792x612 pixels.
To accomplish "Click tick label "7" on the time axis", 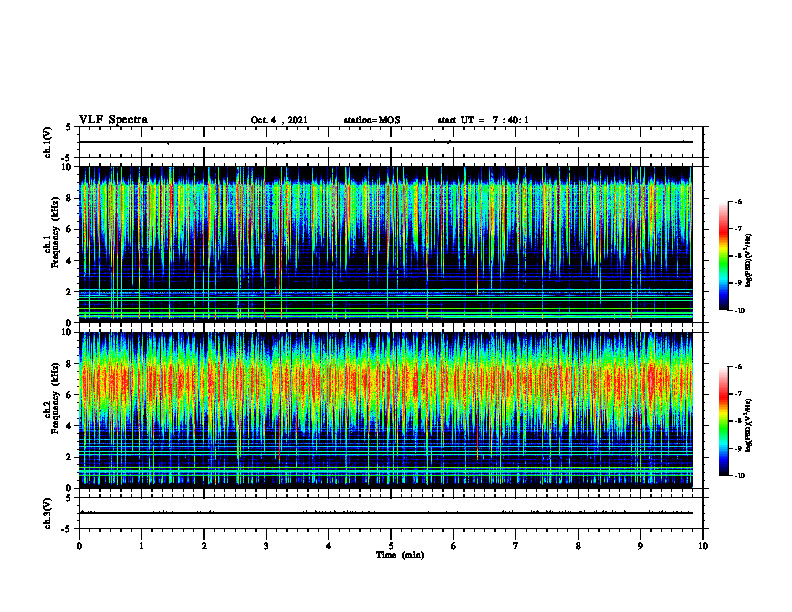I will click(x=516, y=546).
